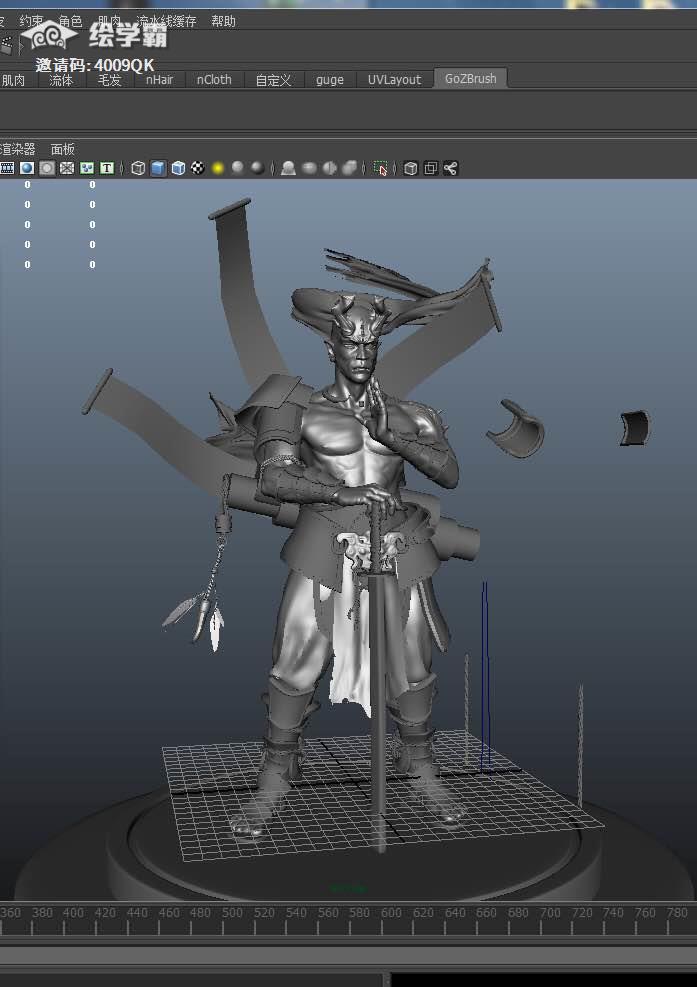Toggle the high quality rendering sphere icon
The width and height of the screenshot is (697, 987).
pyautogui.click(x=258, y=168)
